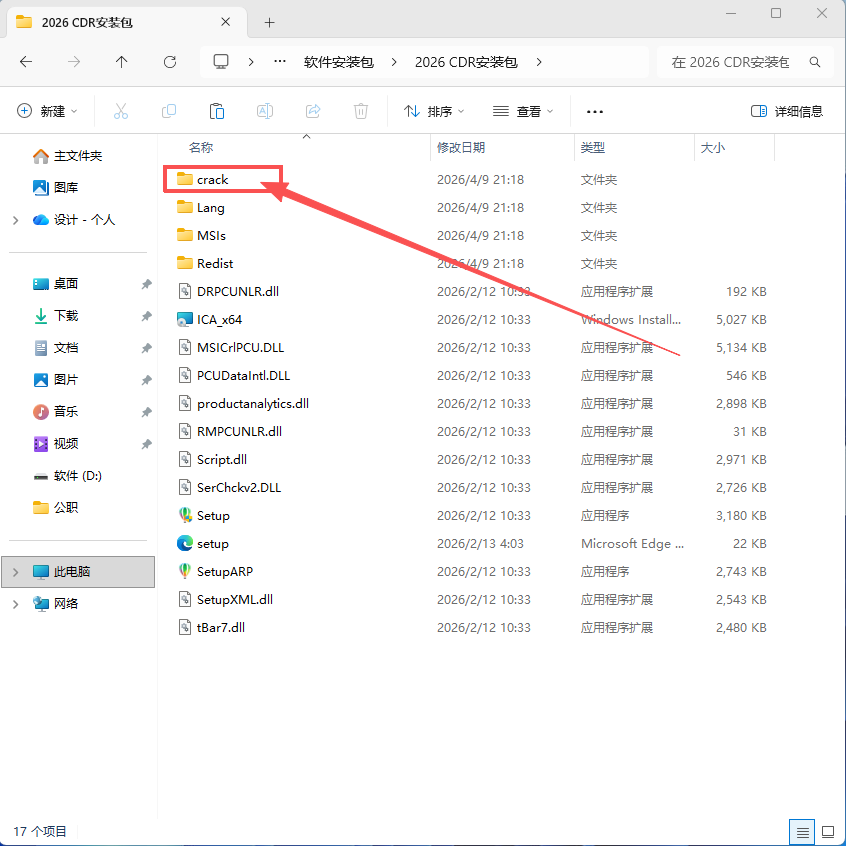
Task: Sort by 名称 column header
Action: point(201,147)
